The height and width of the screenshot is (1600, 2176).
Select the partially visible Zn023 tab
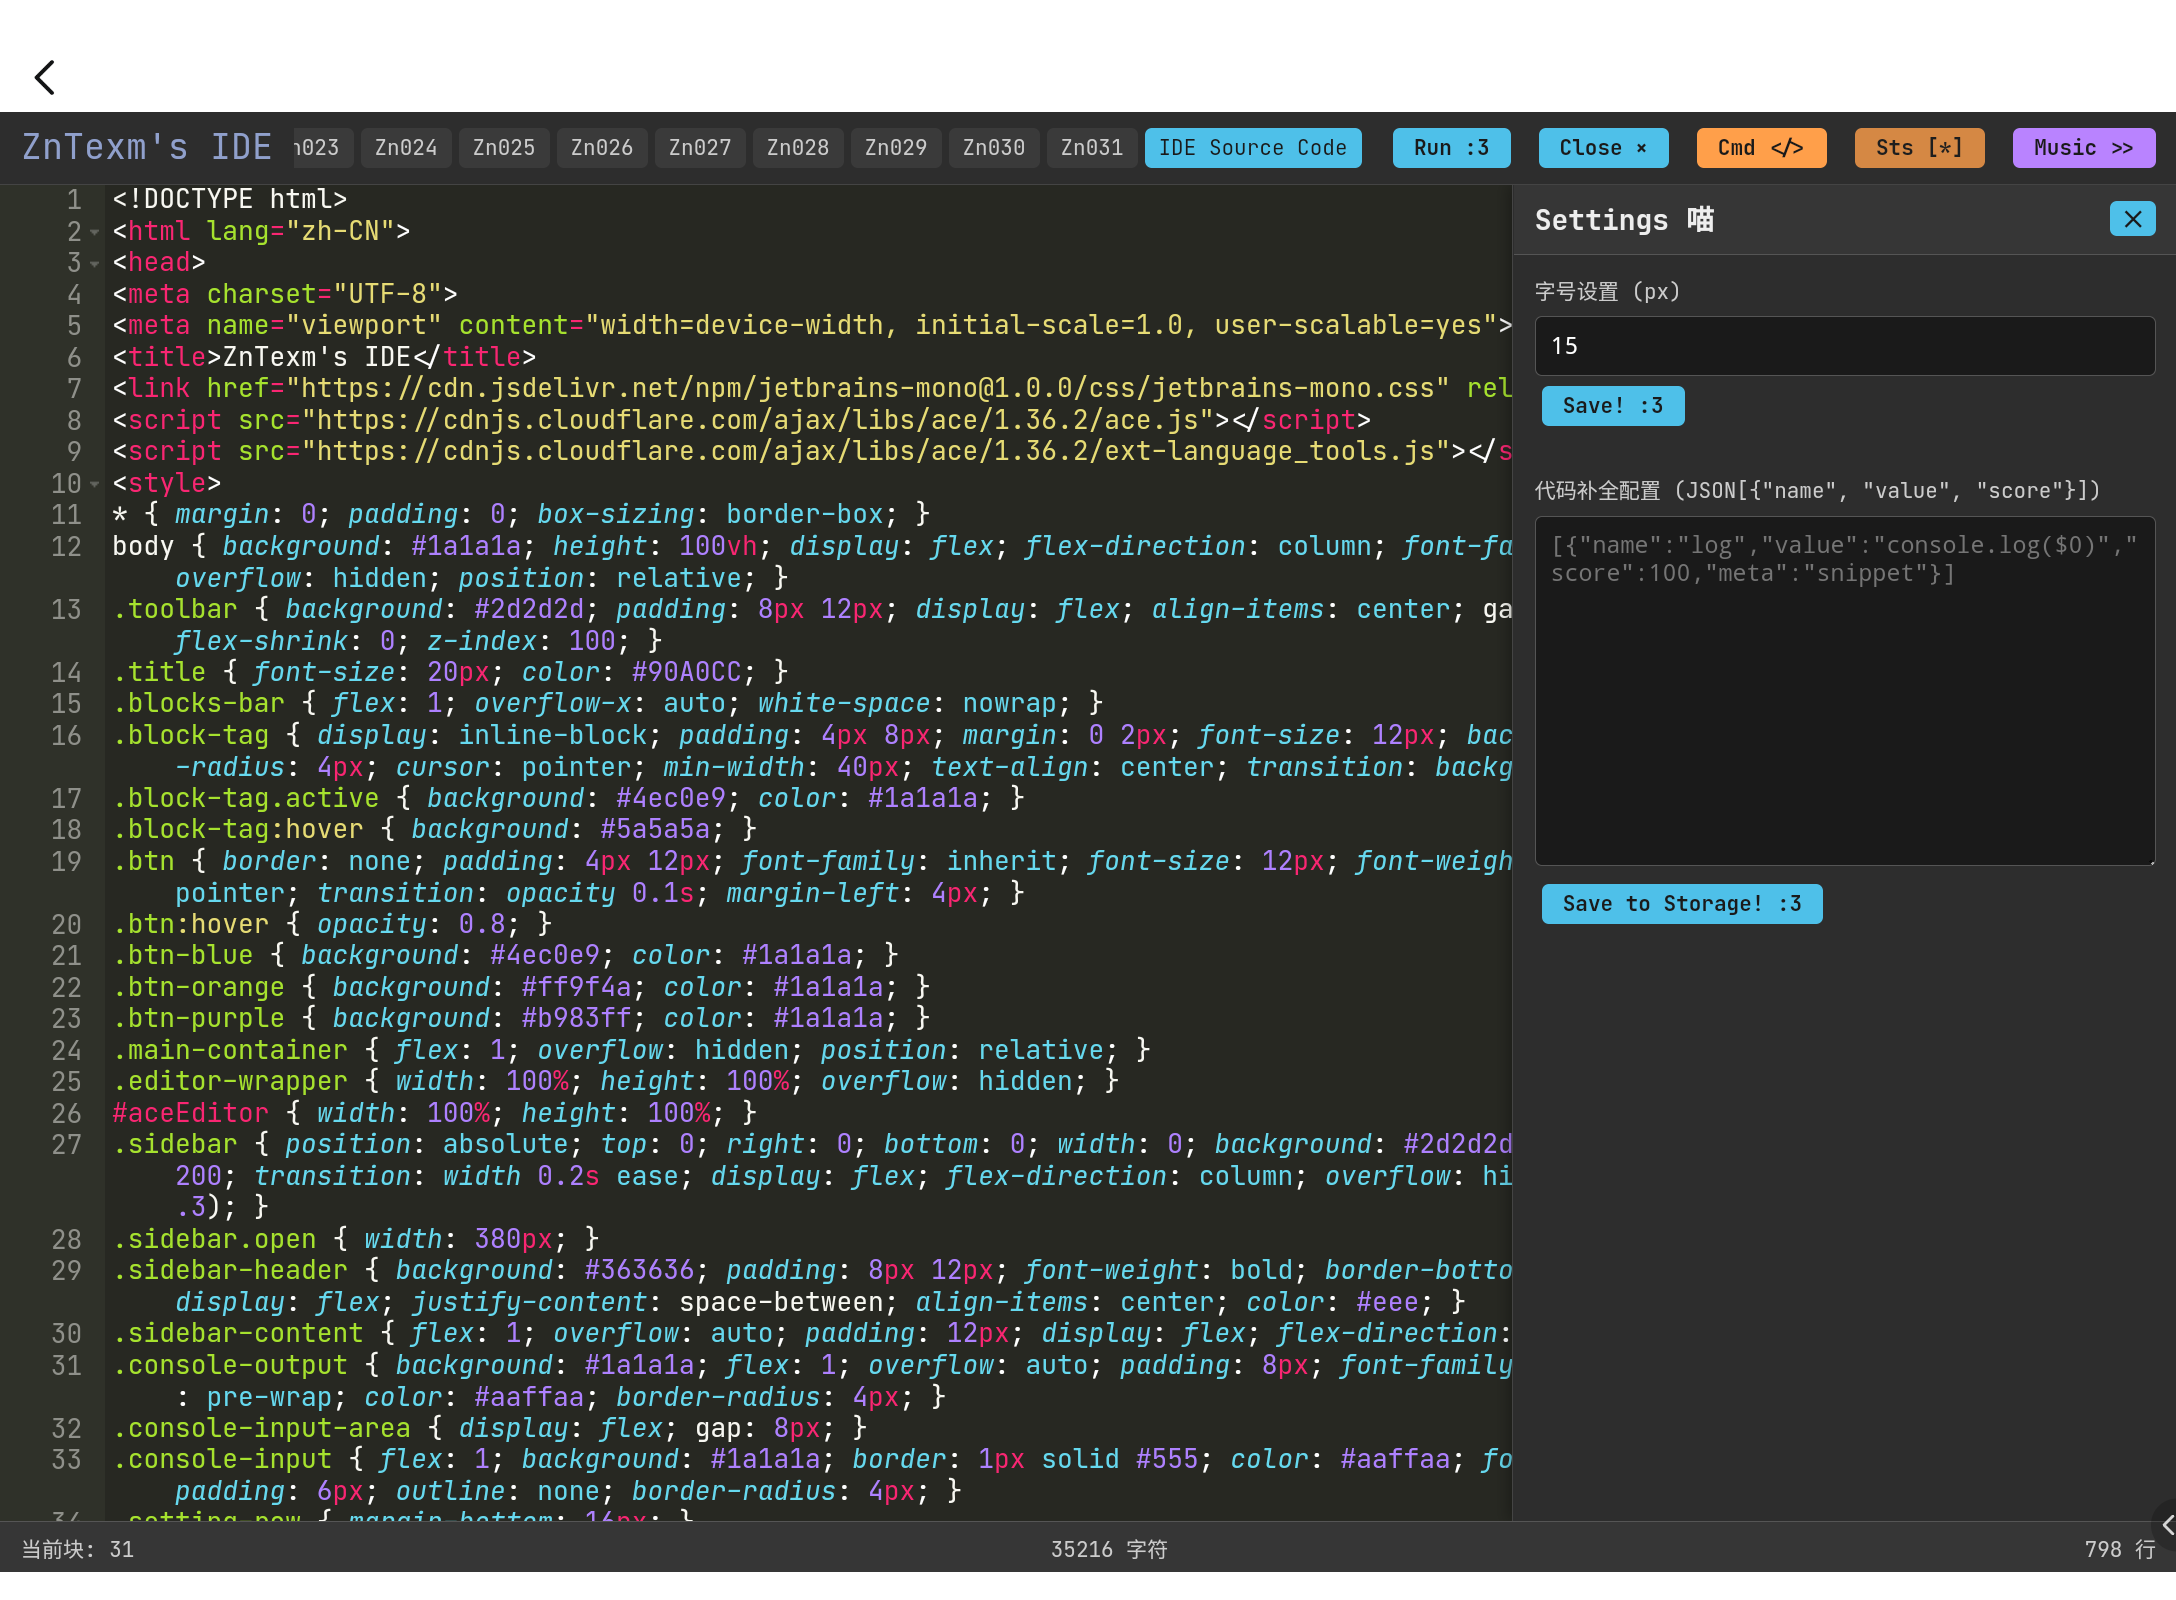pyautogui.click(x=323, y=148)
